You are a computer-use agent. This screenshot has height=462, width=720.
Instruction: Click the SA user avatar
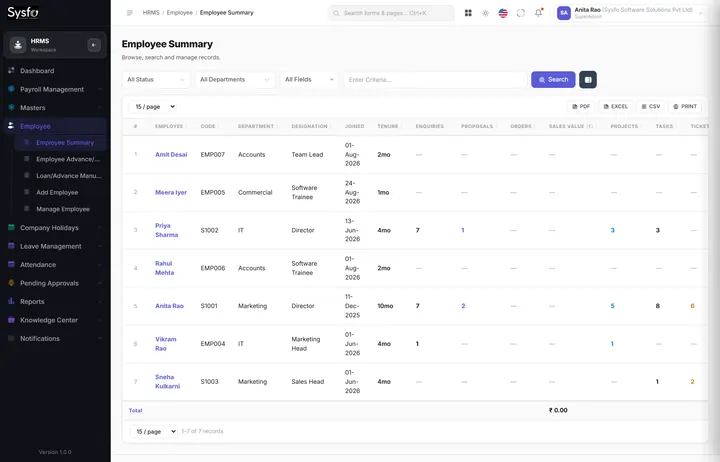[x=563, y=13]
